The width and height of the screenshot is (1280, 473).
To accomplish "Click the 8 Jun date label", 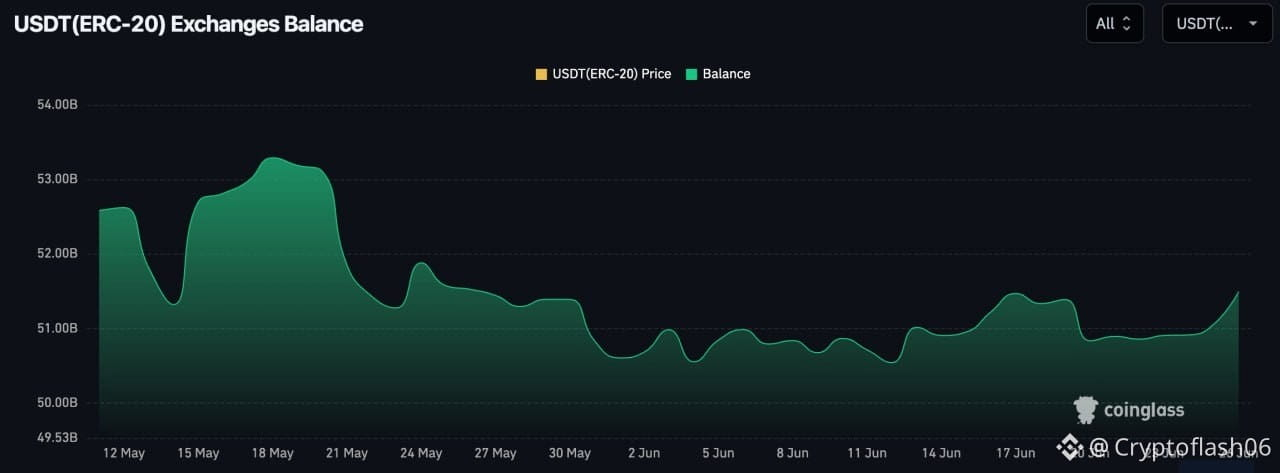I will (x=792, y=453).
